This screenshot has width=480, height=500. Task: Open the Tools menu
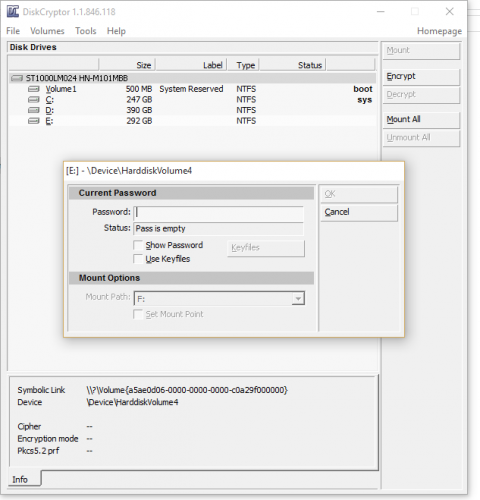86,31
